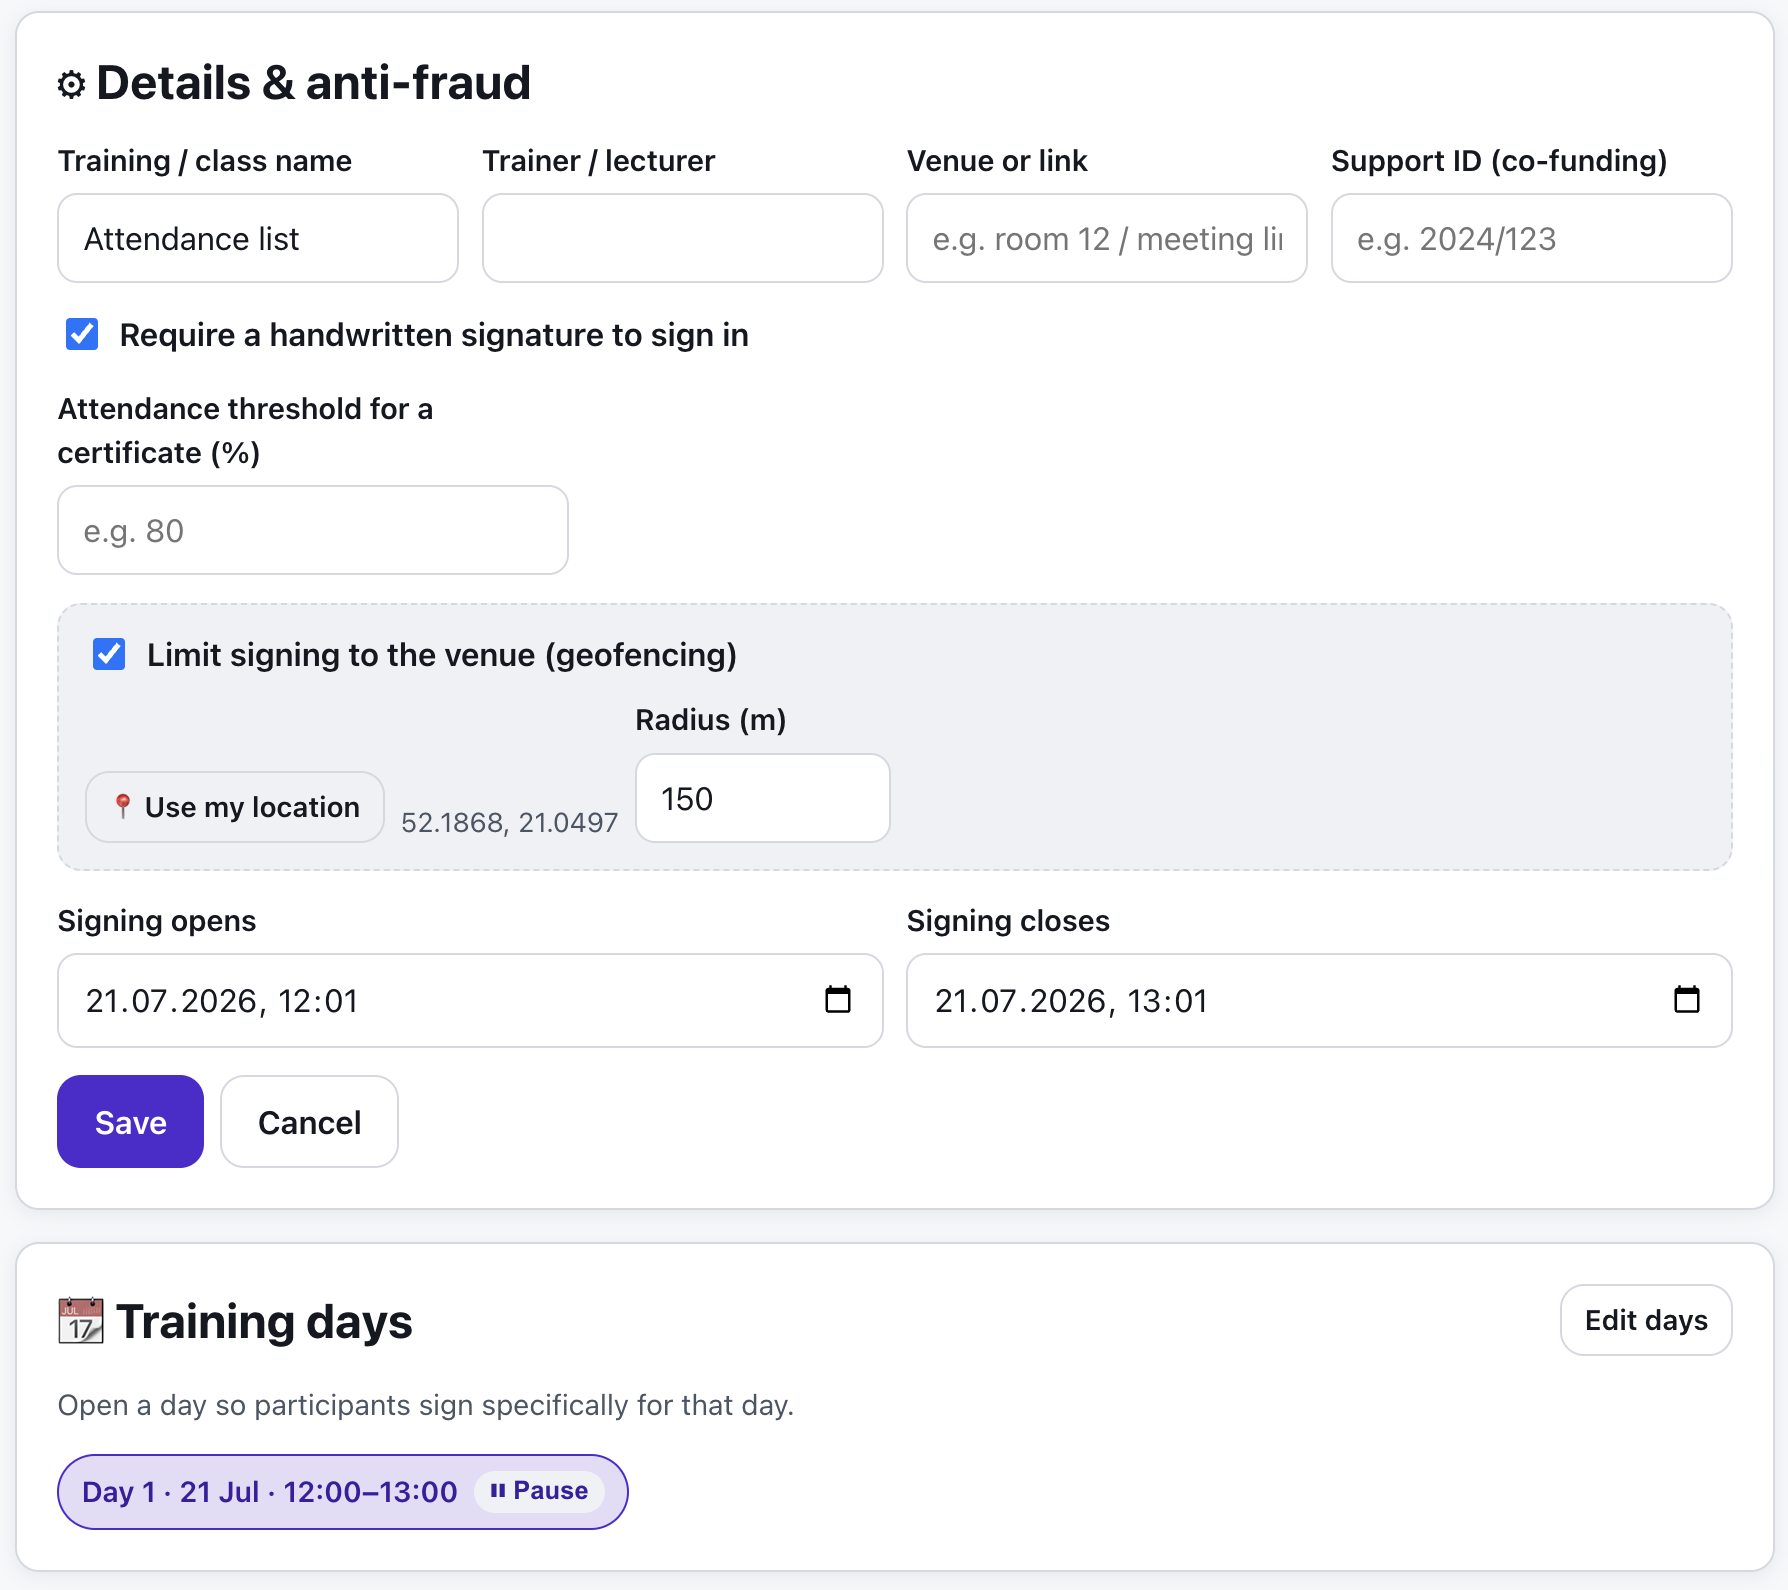Viewport: 1788px width, 1590px height.
Task: Click into the Trainer / lecturer field
Action: point(683,238)
